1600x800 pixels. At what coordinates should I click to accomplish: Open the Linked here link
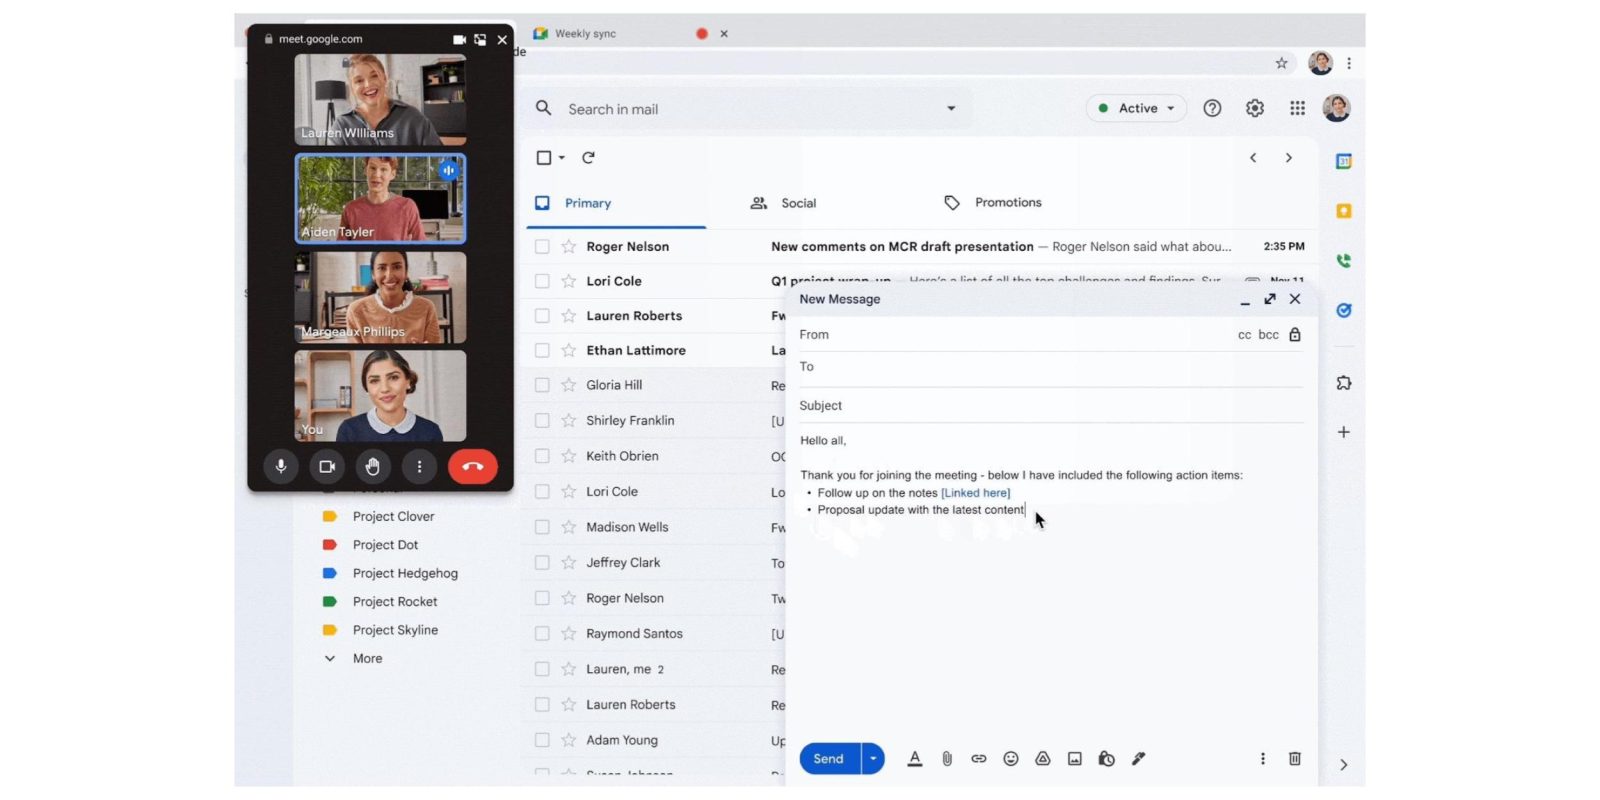coord(975,493)
